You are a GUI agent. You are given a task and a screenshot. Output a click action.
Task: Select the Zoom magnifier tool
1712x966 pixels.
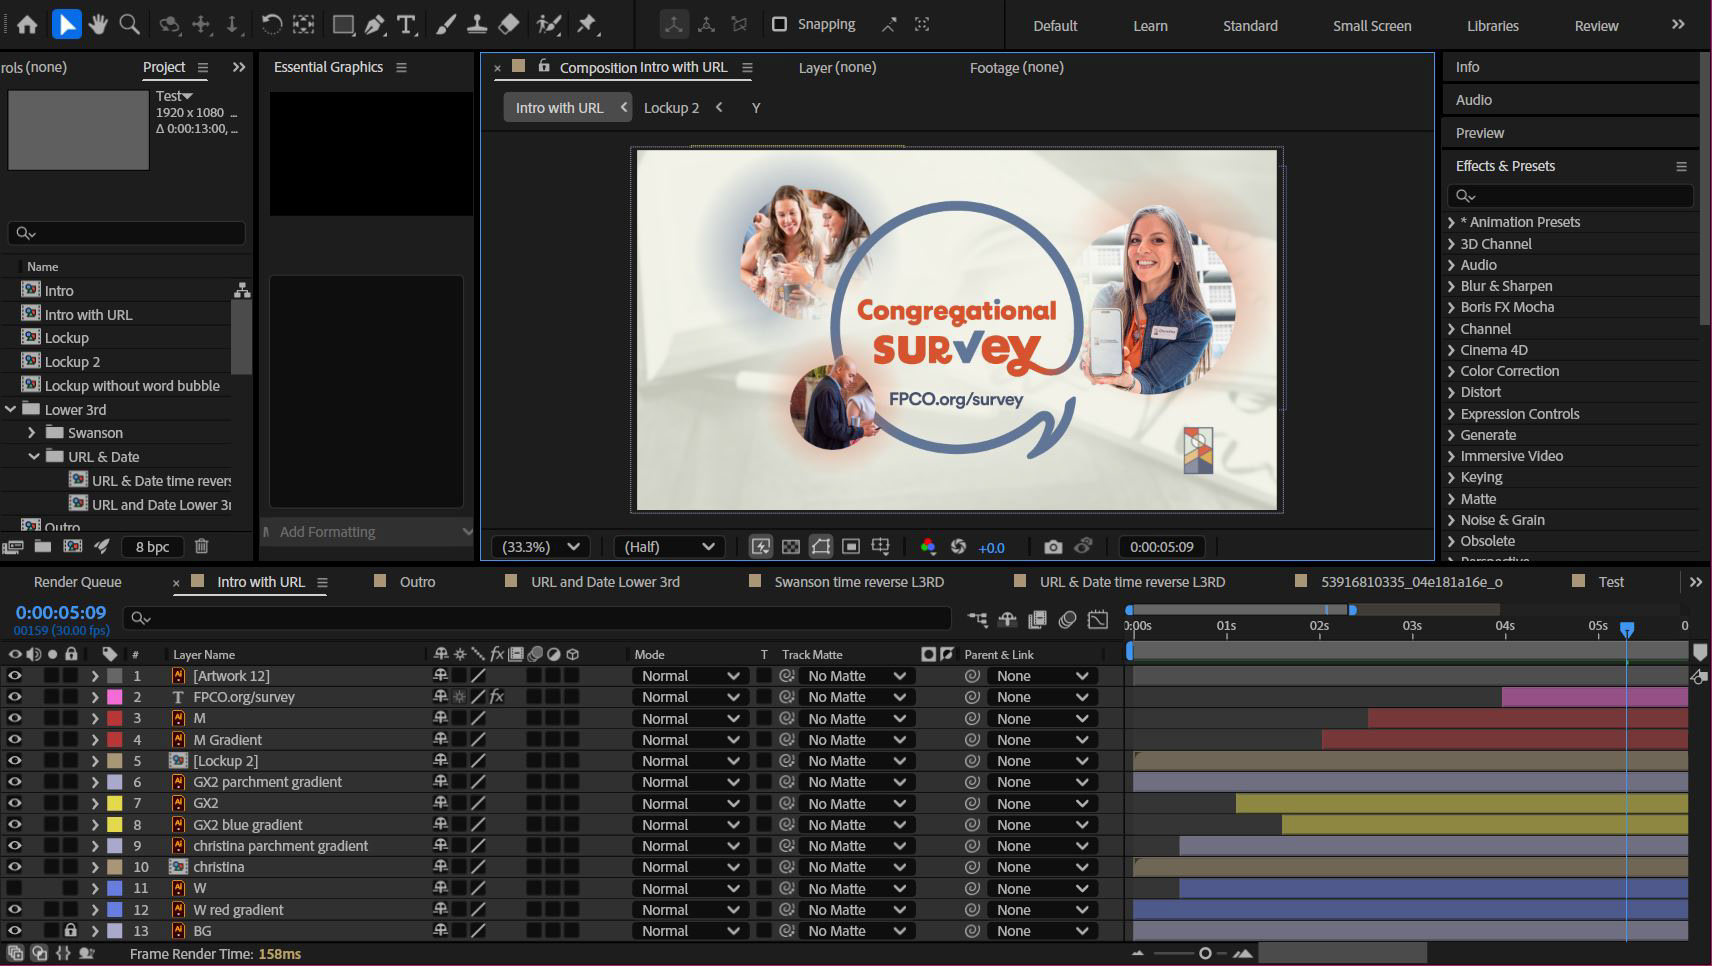point(129,24)
